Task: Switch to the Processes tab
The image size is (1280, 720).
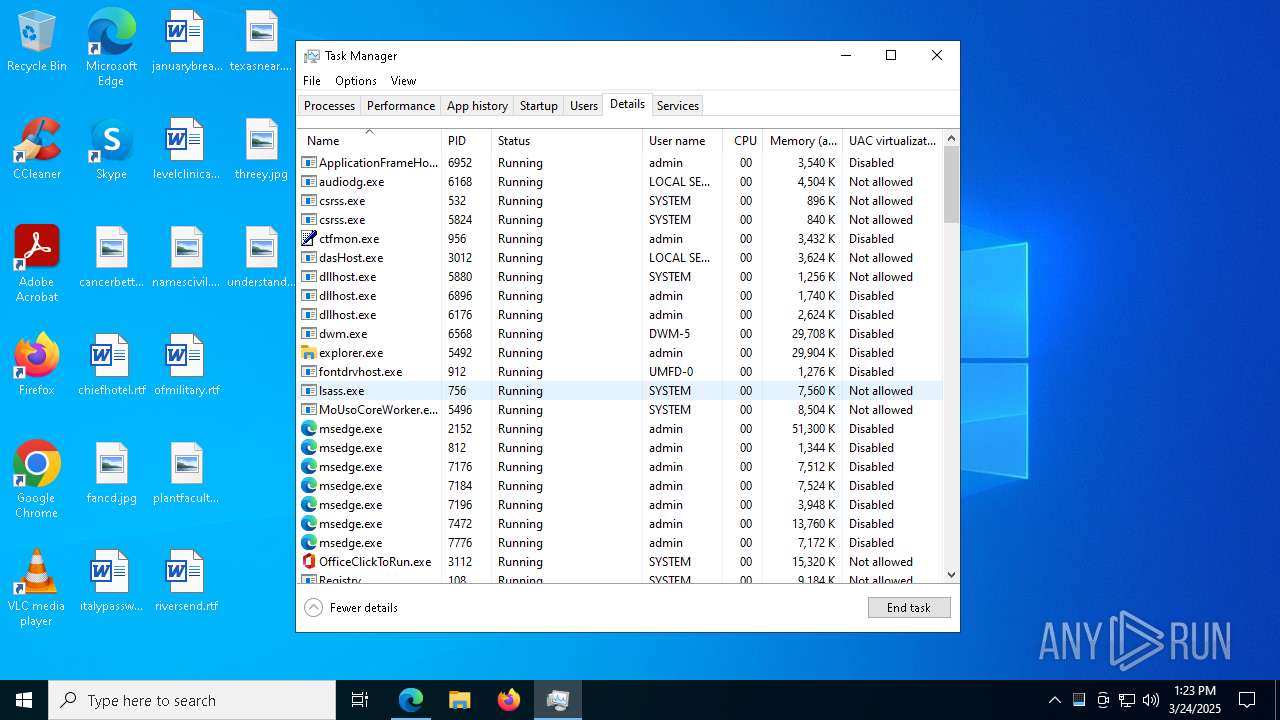Action: click(x=329, y=106)
